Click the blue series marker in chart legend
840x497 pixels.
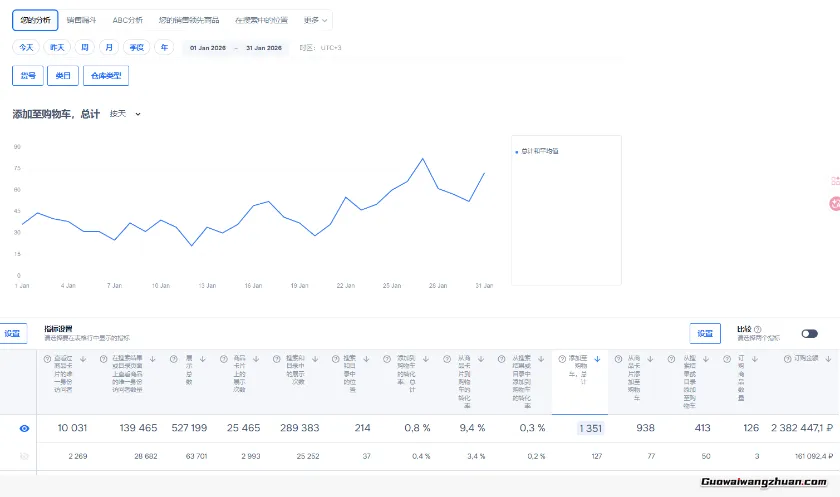(516, 151)
